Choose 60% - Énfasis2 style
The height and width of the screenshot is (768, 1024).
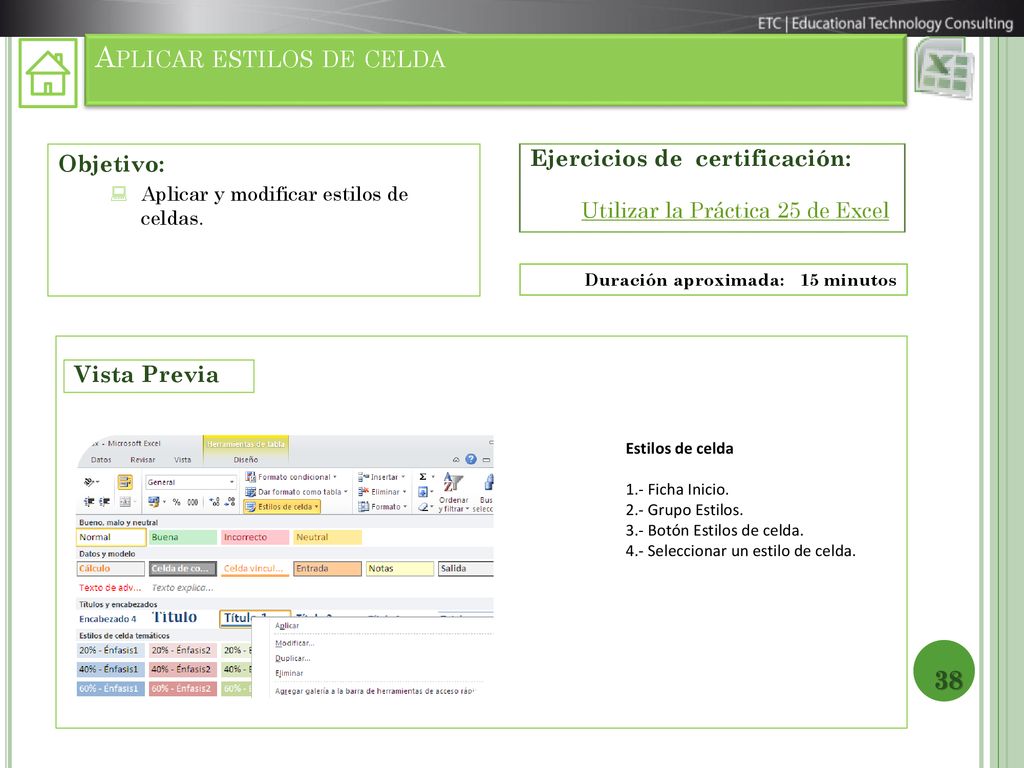(183, 688)
